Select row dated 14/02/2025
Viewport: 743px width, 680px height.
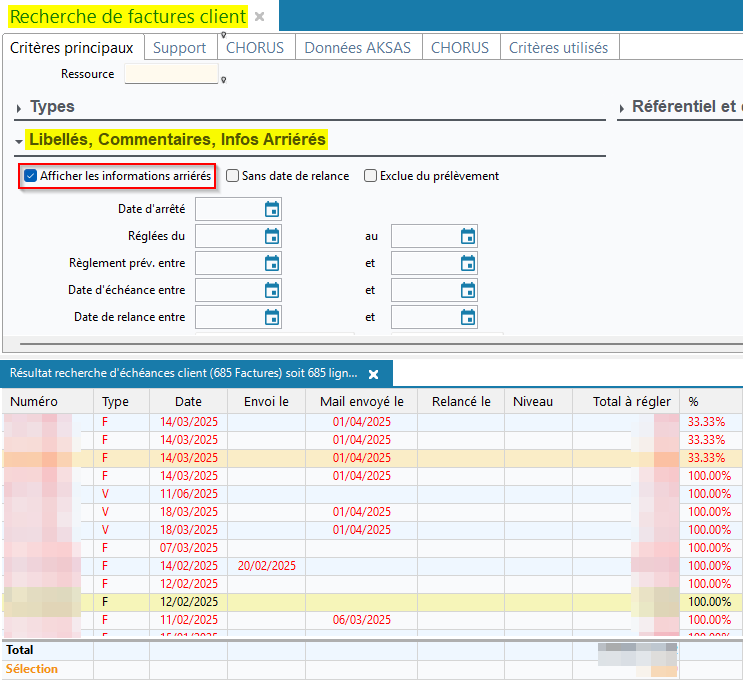[372, 566]
